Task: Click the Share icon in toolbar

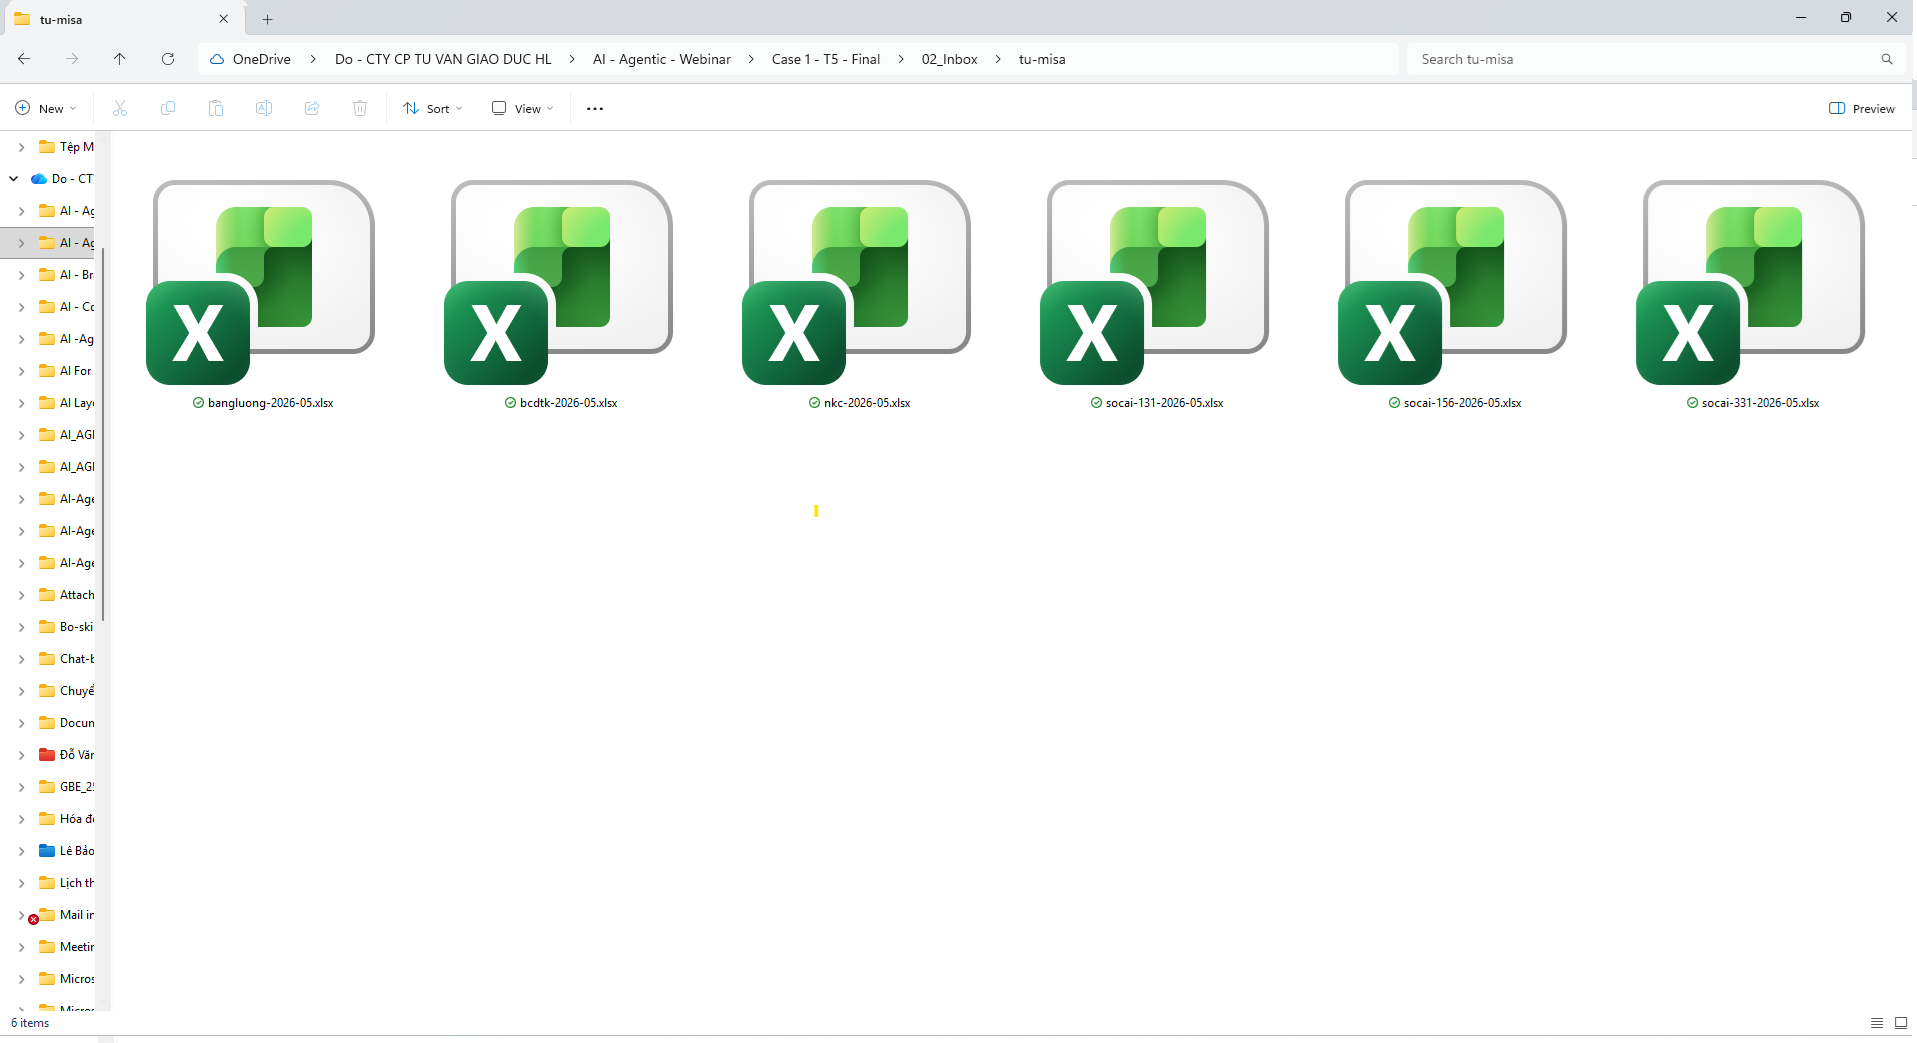Action: 312,108
